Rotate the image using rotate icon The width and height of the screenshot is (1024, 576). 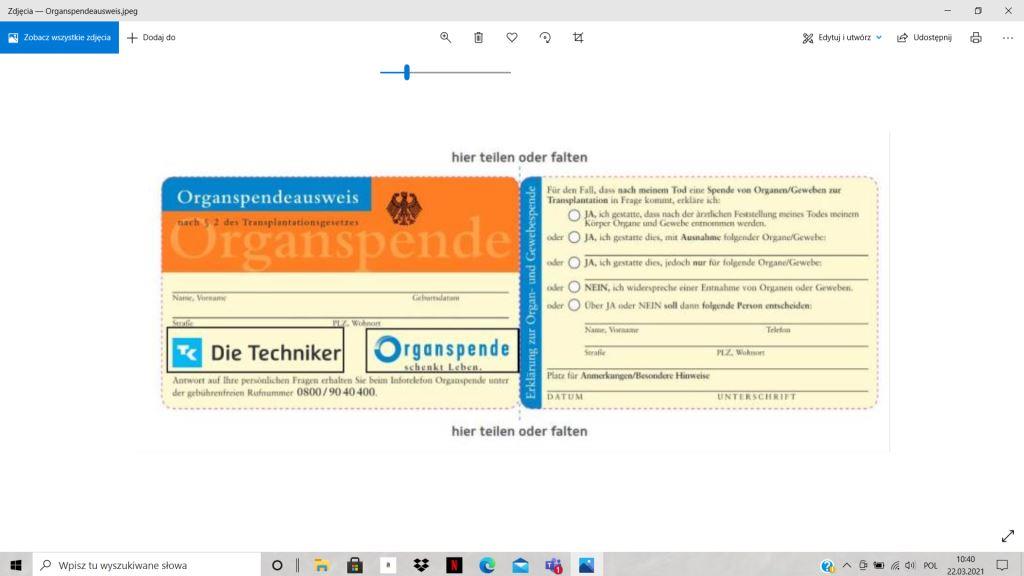tap(545, 37)
